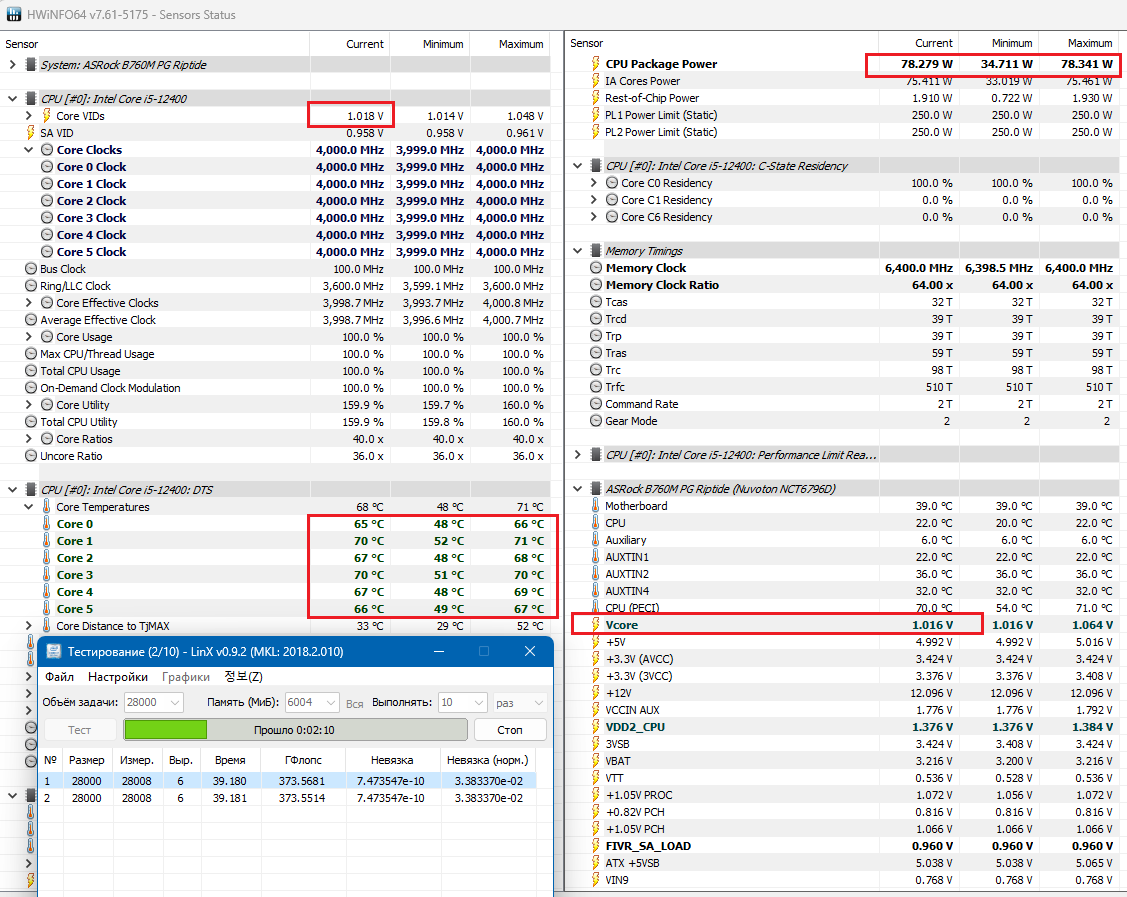Click the lightning bolt icon beside Core VIDs

(46, 116)
